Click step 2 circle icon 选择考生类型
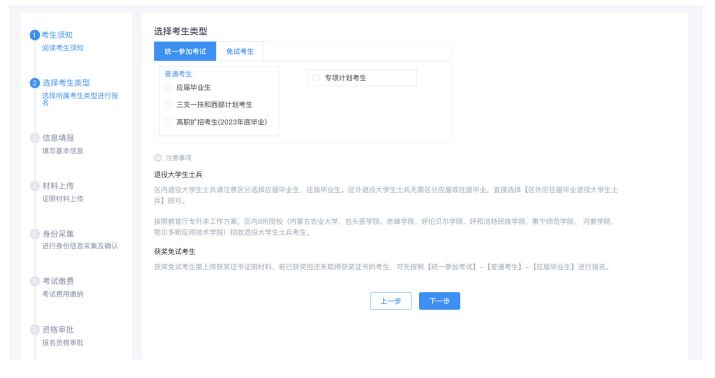 click(x=35, y=83)
